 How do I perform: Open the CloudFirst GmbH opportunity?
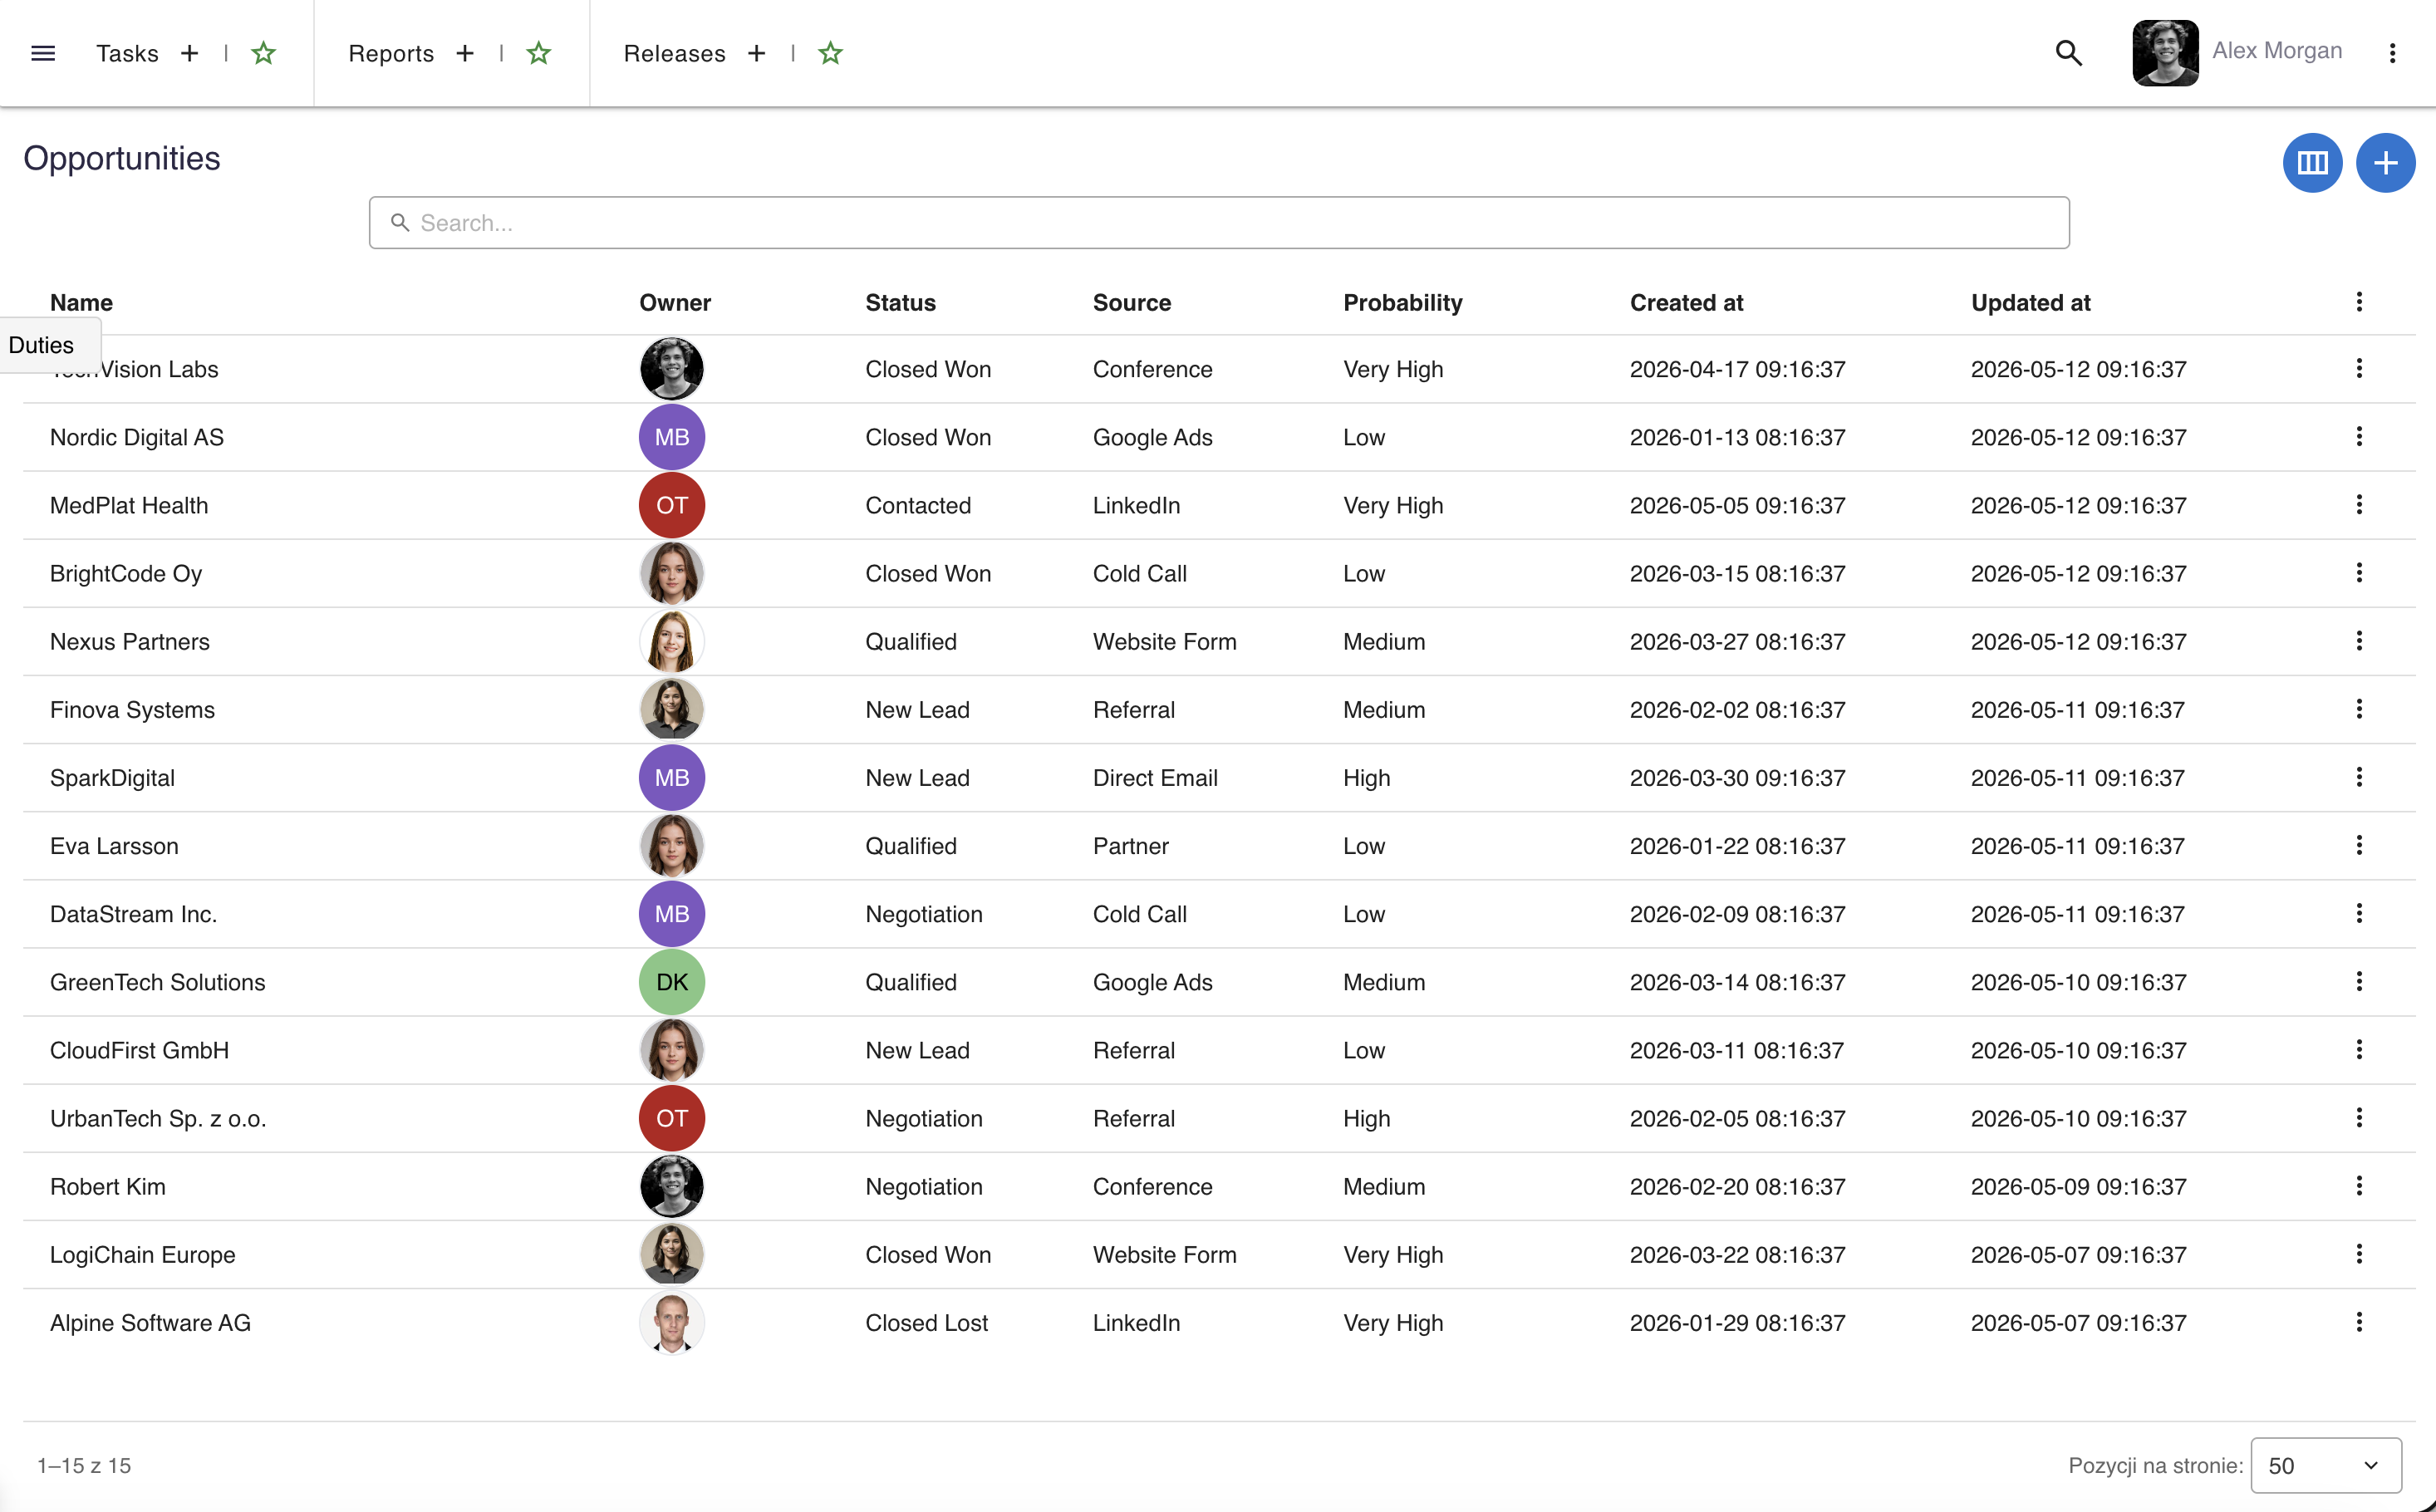coord(139,1050)
